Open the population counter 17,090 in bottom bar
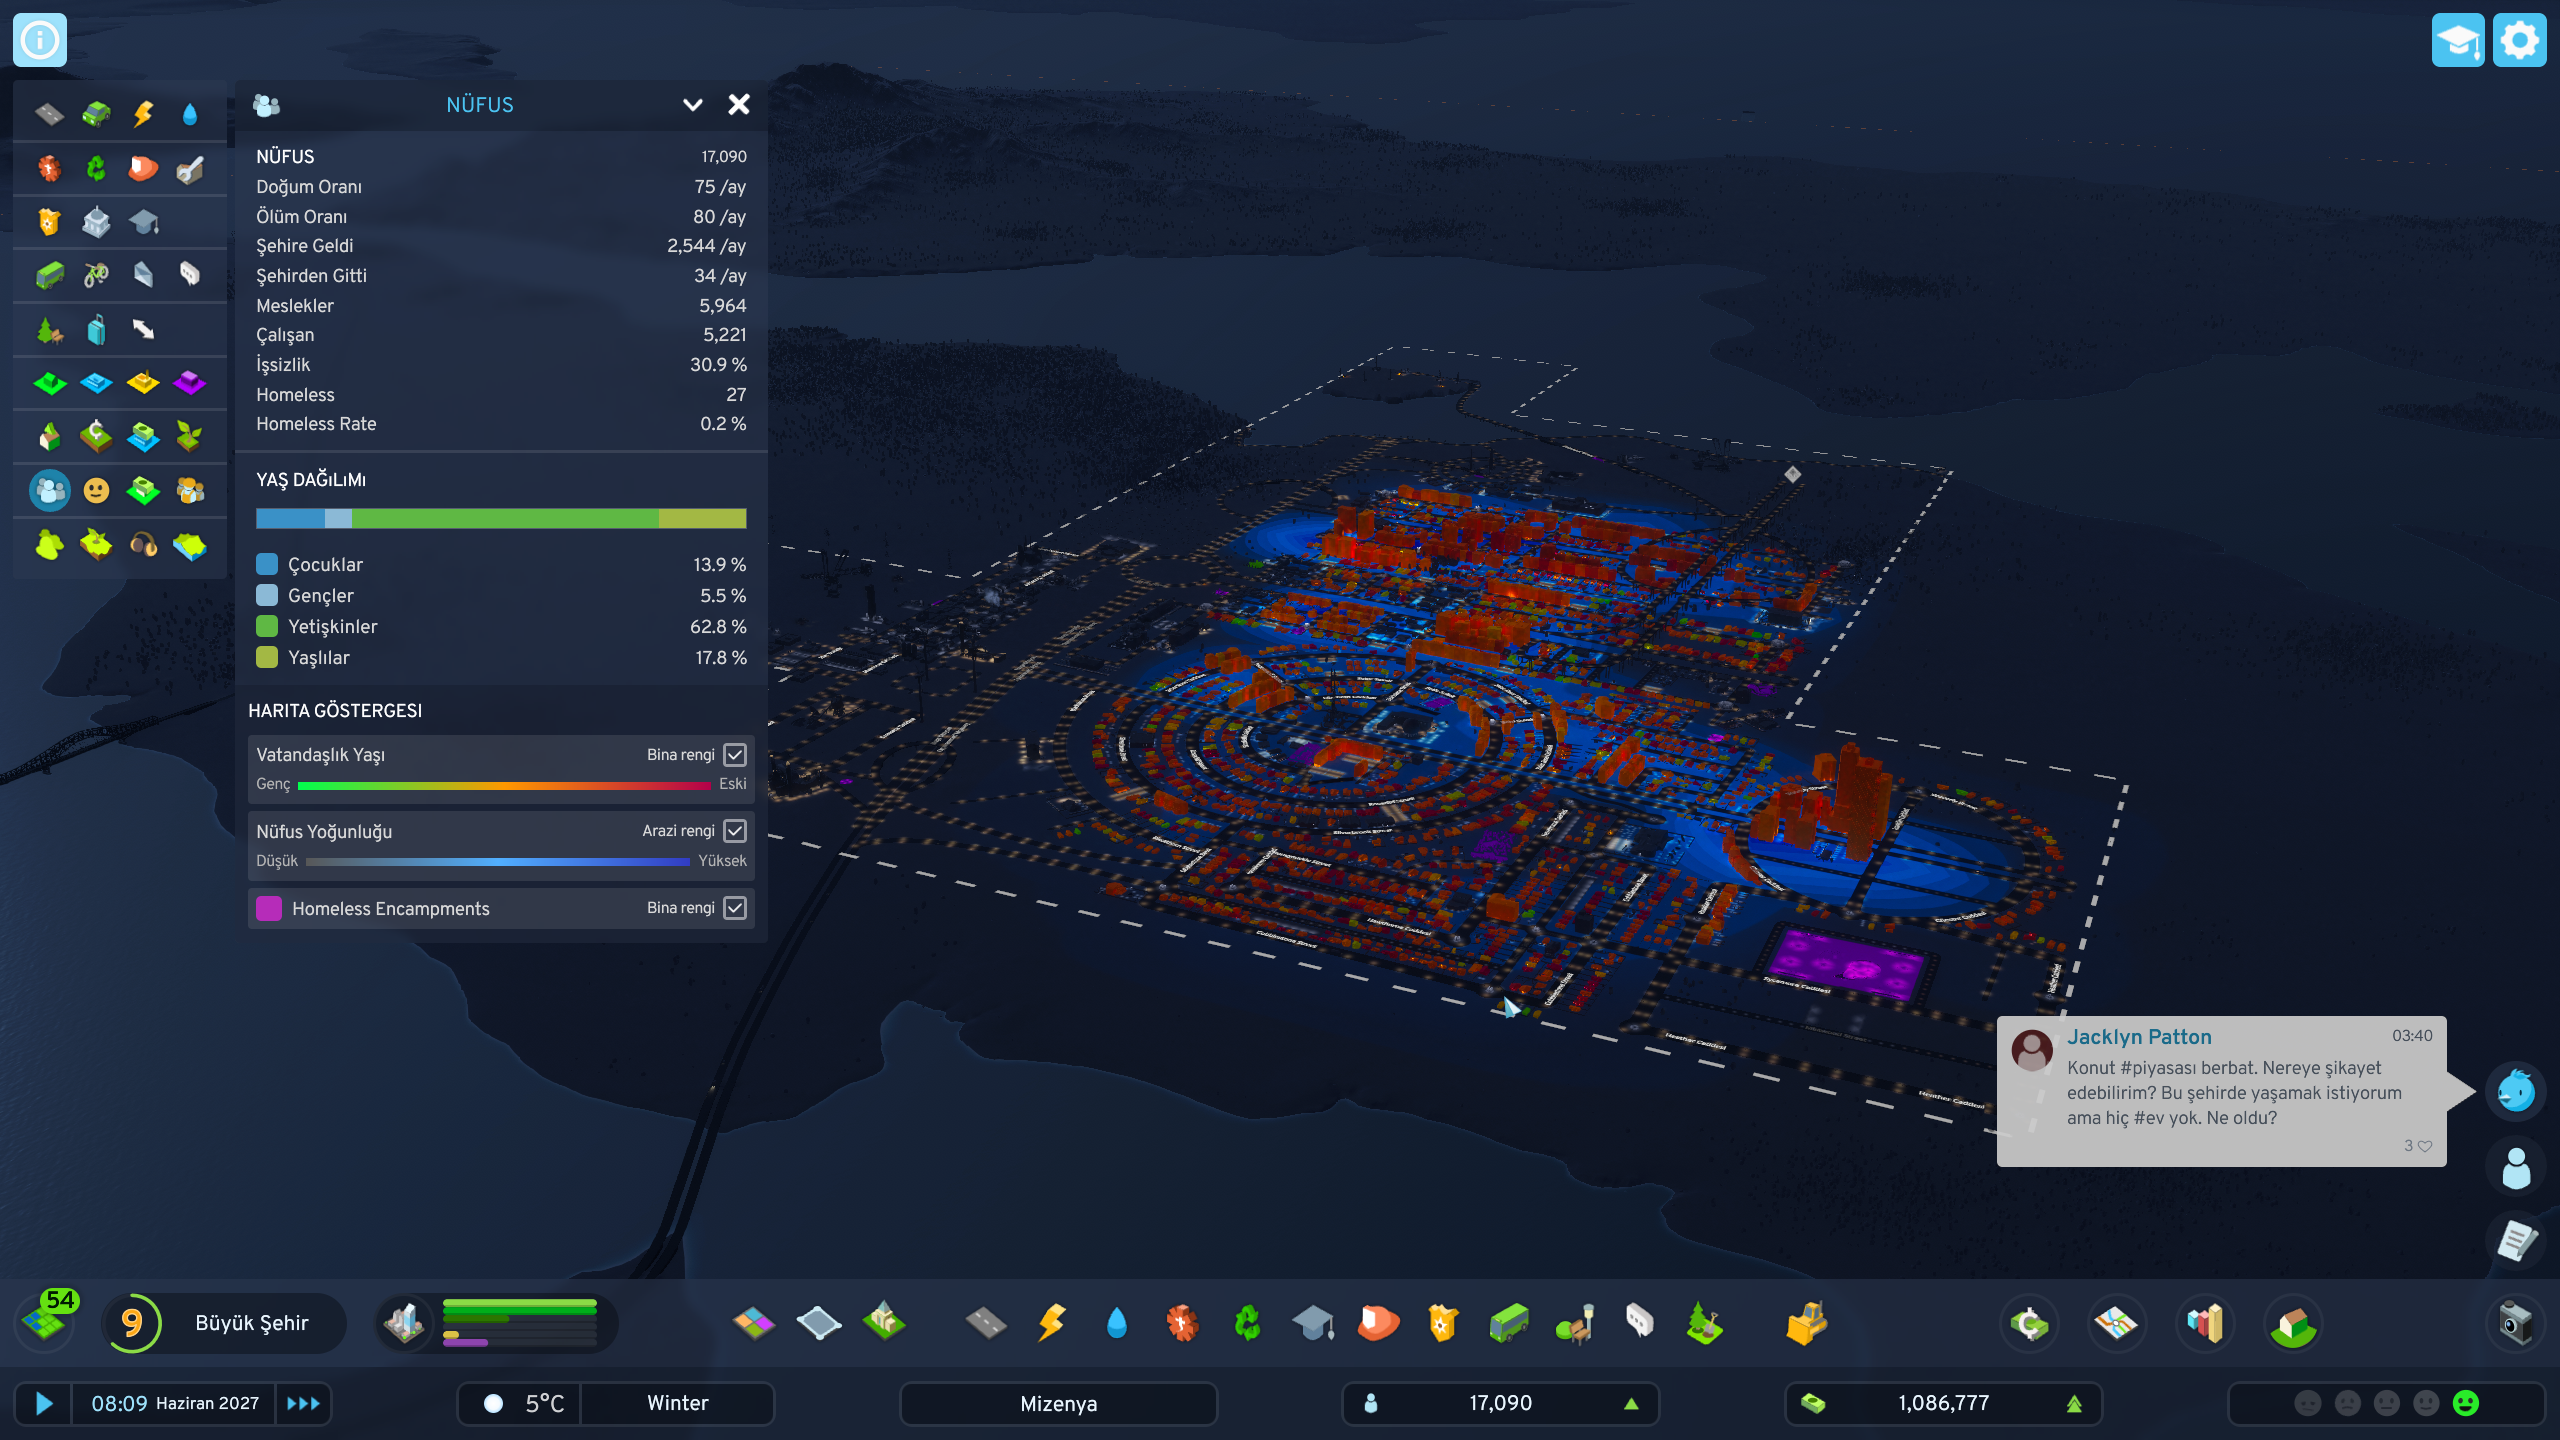Viewport: 2560px width, 1440px height. (1500, 1404)
